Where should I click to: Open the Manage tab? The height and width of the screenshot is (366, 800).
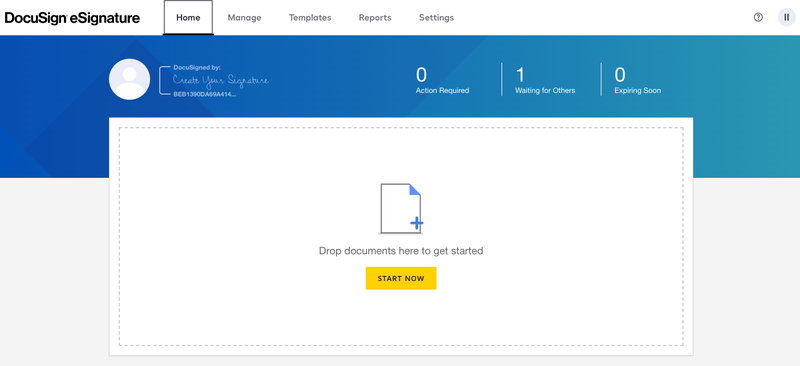click(x=244, y=18)
